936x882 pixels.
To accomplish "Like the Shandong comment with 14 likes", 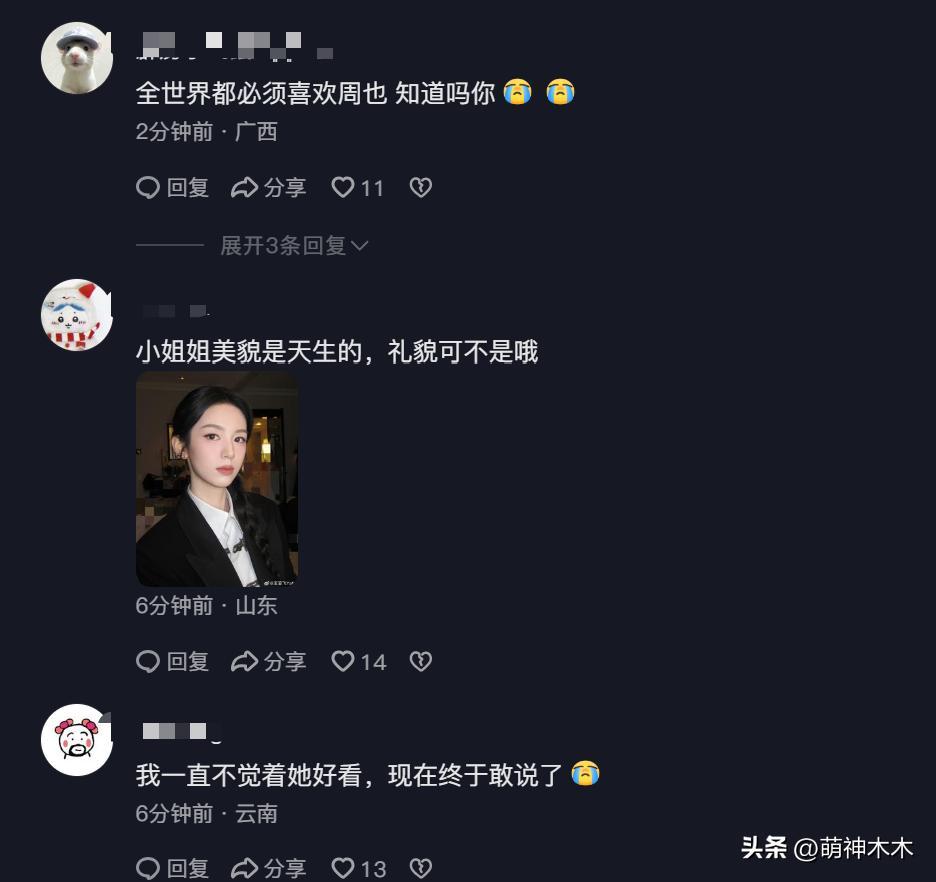I will (x=359, y=661).
